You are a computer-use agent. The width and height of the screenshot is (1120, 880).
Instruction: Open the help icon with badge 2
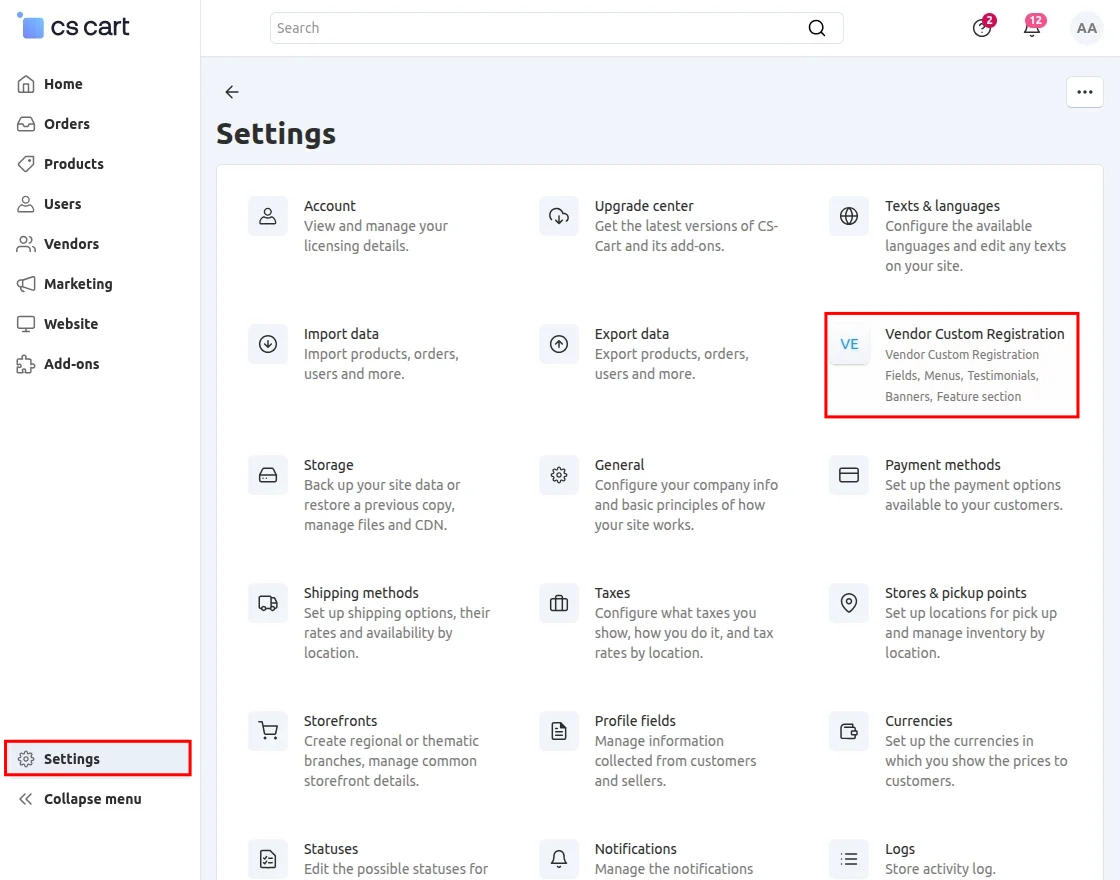983,27
